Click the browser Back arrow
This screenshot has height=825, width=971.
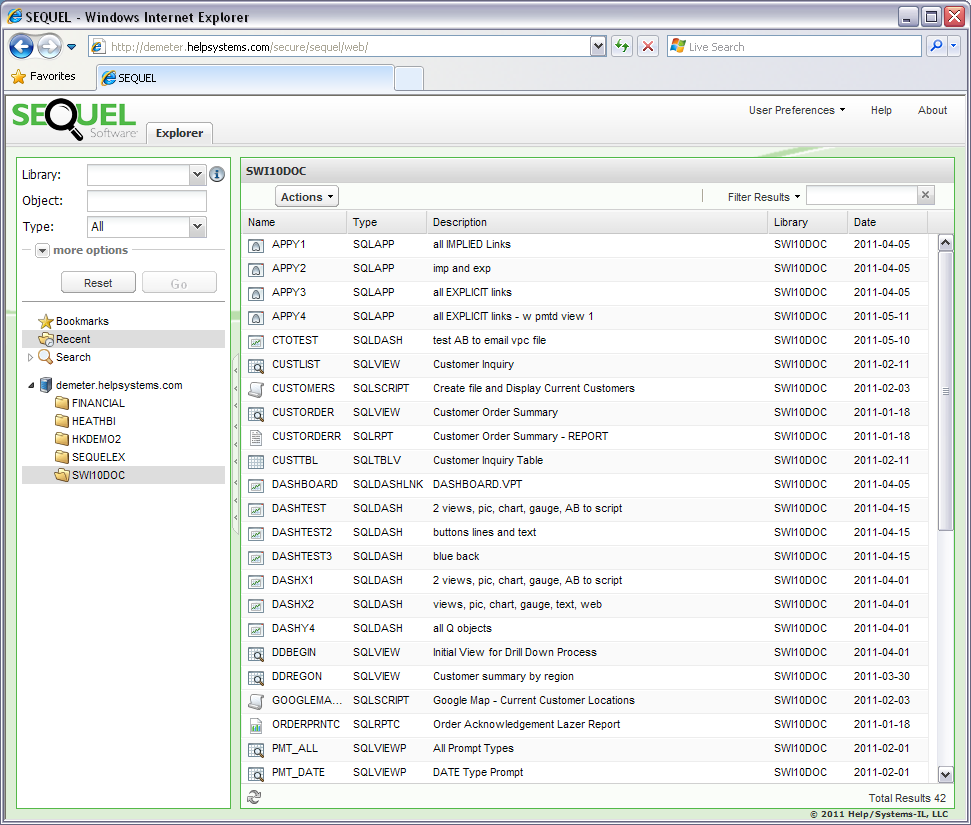point(22,46)
